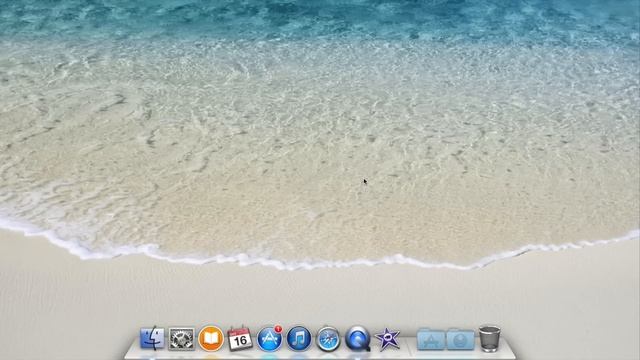Open the Downloads folder stack
The image size is (640, 360).
pyautogui.click(x=460, y=339)
